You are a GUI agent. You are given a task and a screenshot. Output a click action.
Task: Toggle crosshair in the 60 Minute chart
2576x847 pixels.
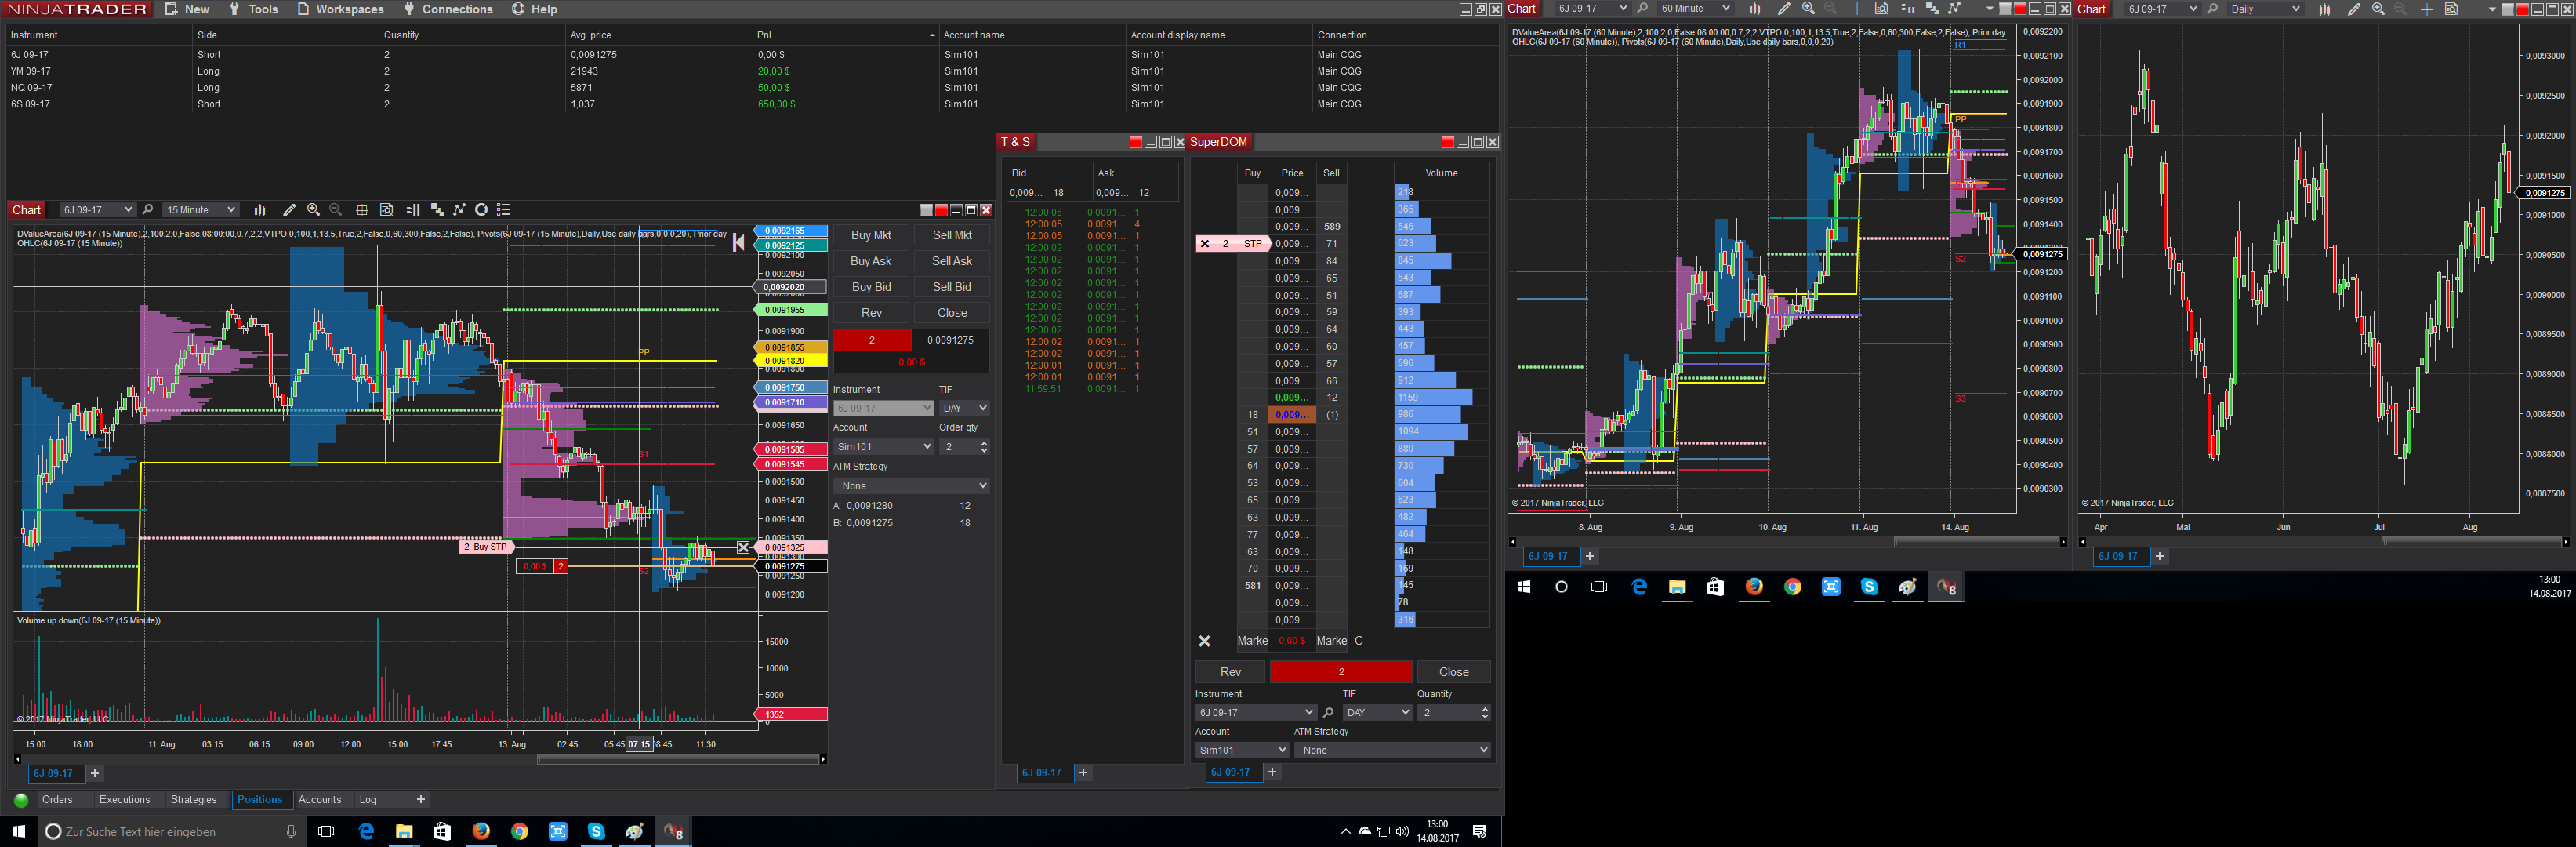coord(1857,9)
